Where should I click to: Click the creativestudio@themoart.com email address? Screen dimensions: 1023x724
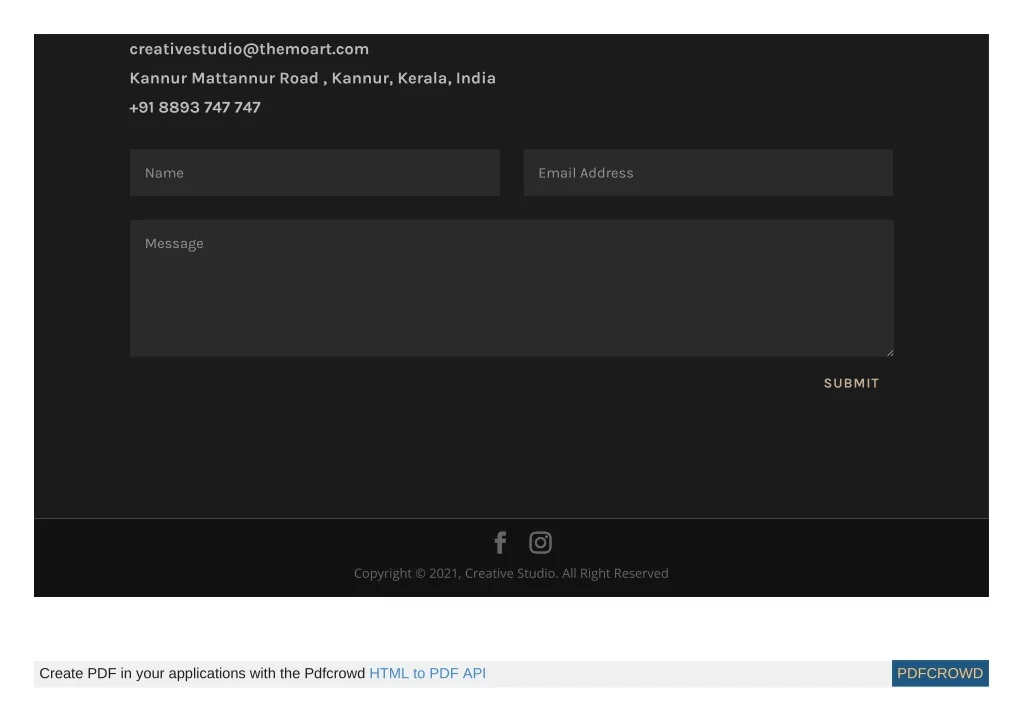click(x=249, y=49)
